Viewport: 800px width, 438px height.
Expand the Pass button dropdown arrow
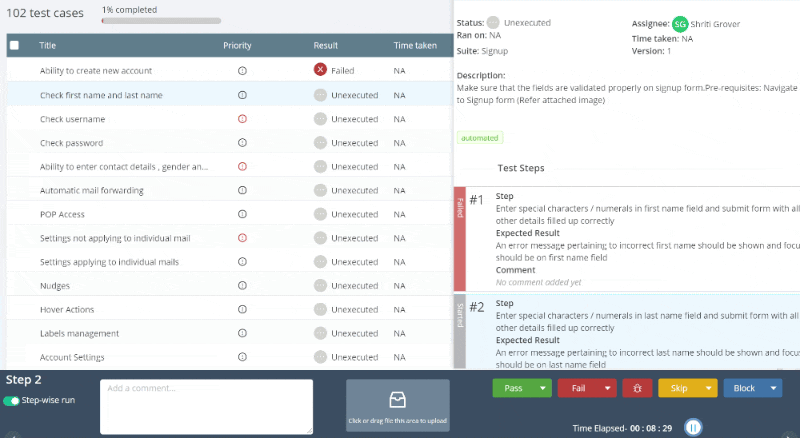click(x=542, y=388)
